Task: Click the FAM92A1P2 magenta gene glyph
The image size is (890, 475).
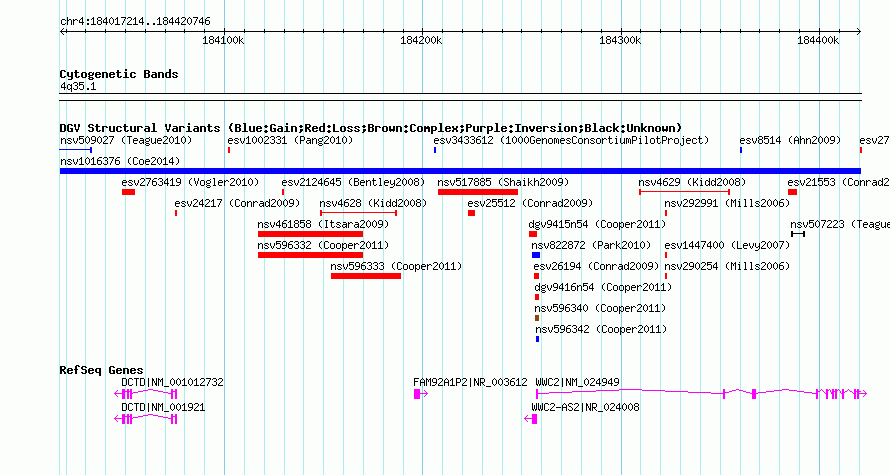Action: 421,394
